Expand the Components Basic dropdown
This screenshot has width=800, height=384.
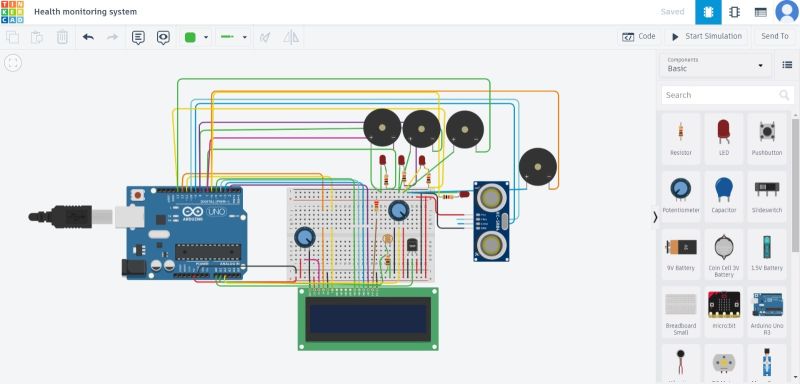pos(715,65)
